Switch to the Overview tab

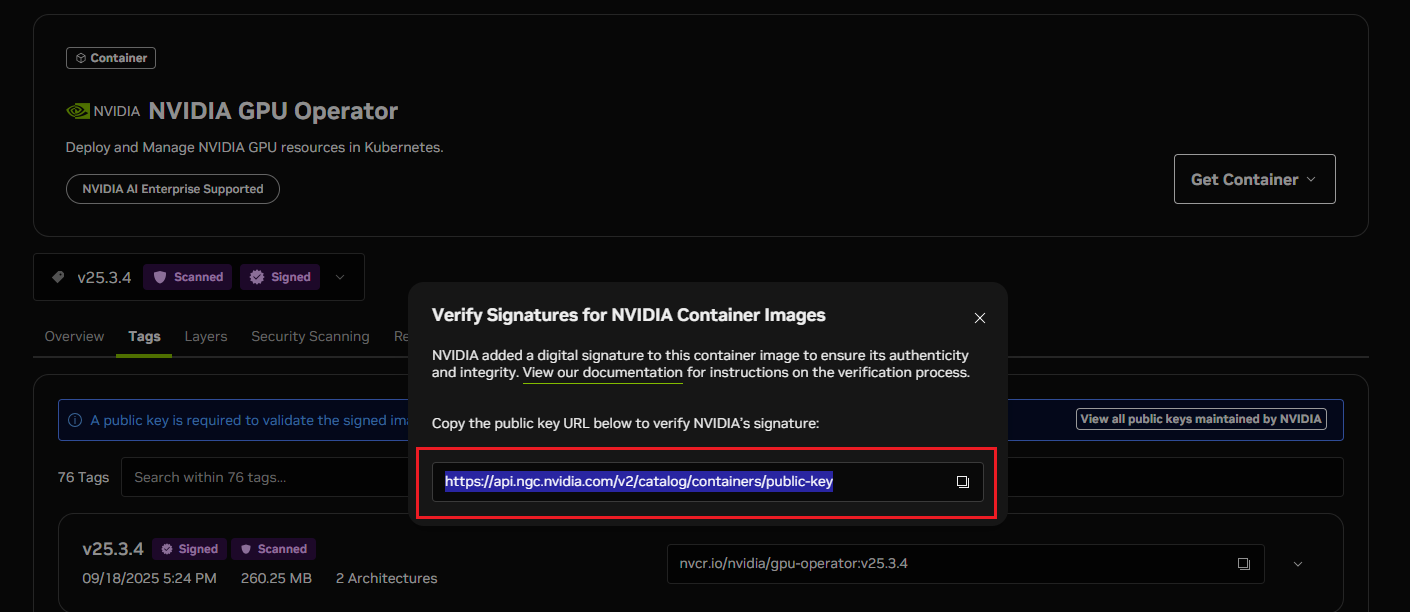[x=74, y=336]
